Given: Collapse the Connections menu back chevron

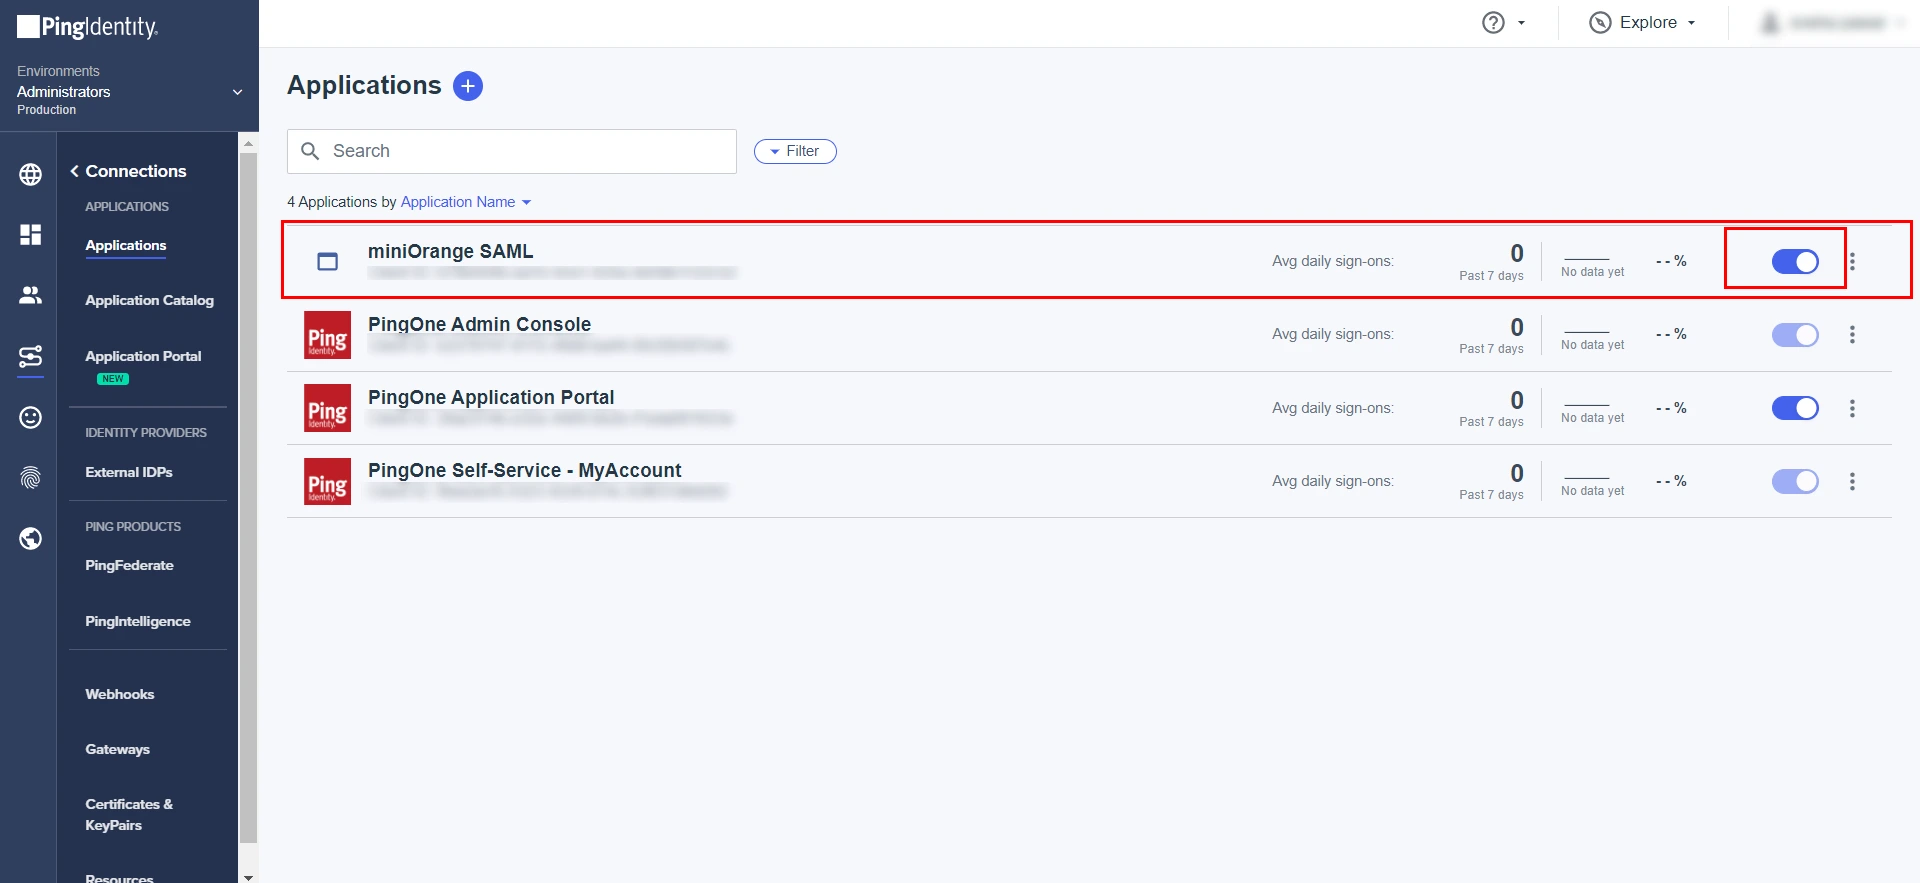Looking at the screenshot, I should coord(74,171).
